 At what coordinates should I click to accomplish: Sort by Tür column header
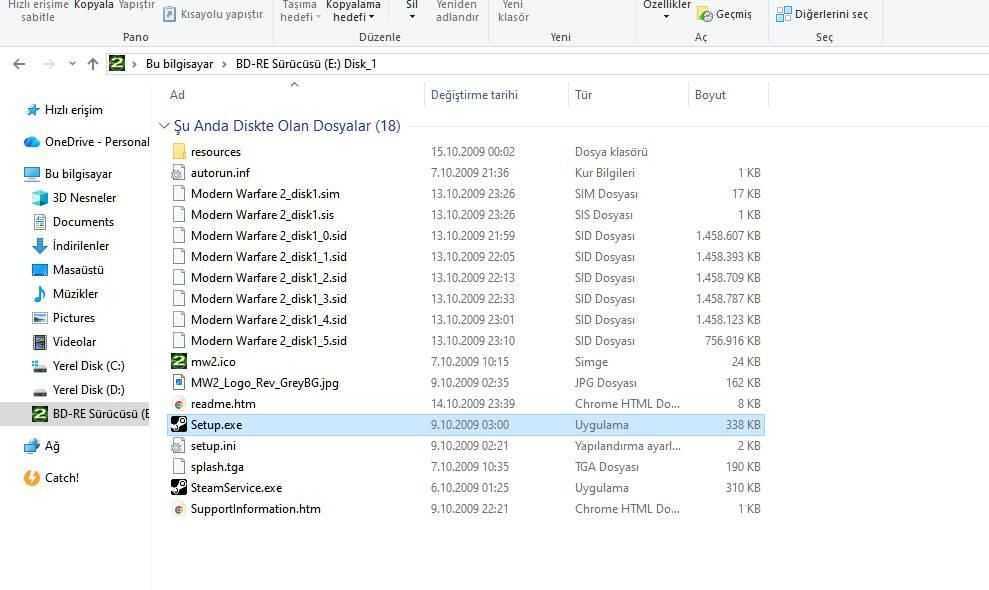[x=583, y=95]
